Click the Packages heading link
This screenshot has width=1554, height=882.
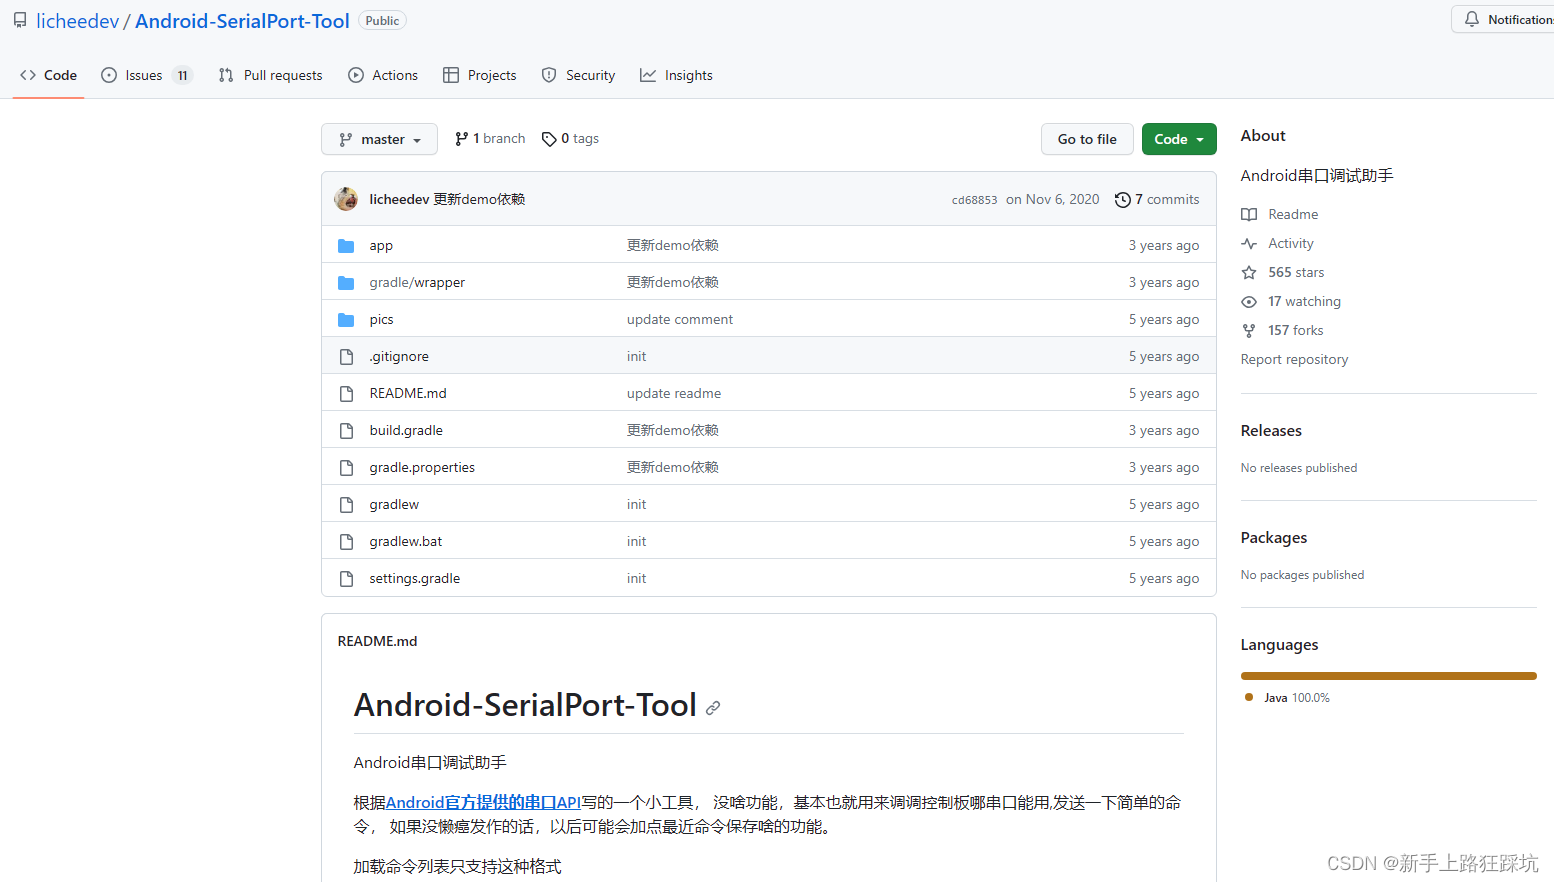1274,538
